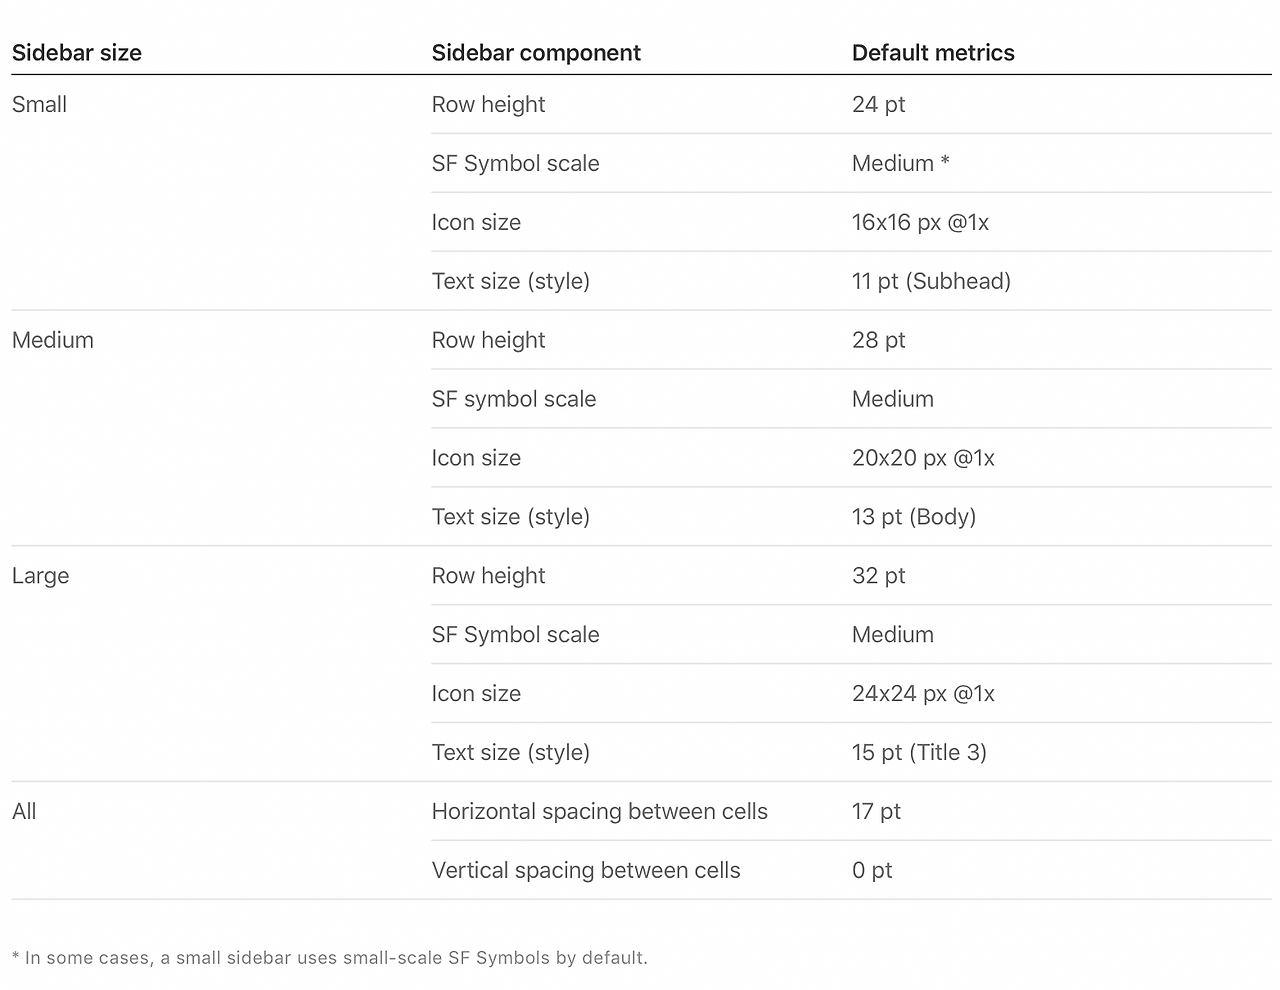Click the 'Sidebar component' column header

536,53
